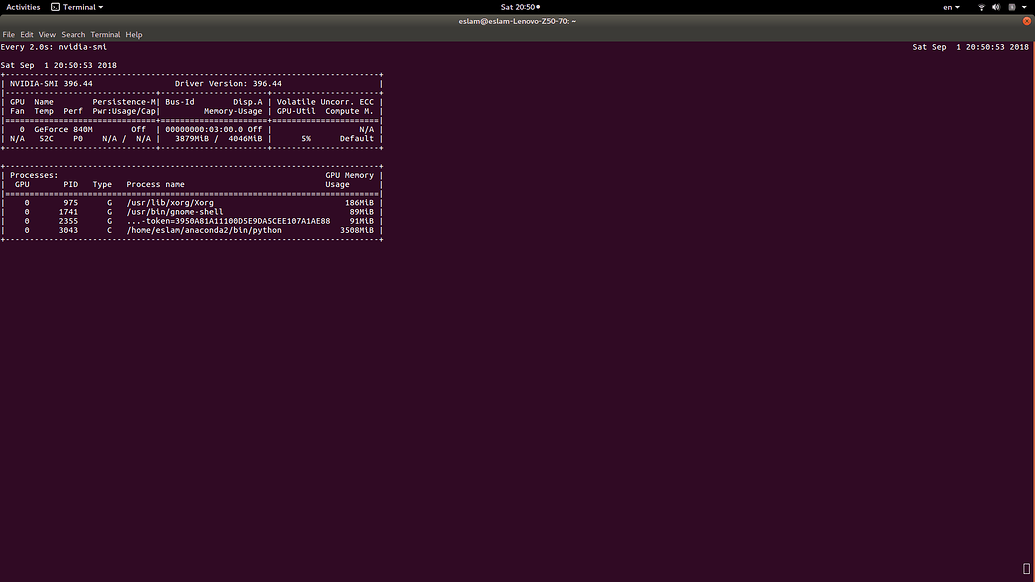Click the volume speaker icon
The image size is (1035, 582).
click(996, 7)
